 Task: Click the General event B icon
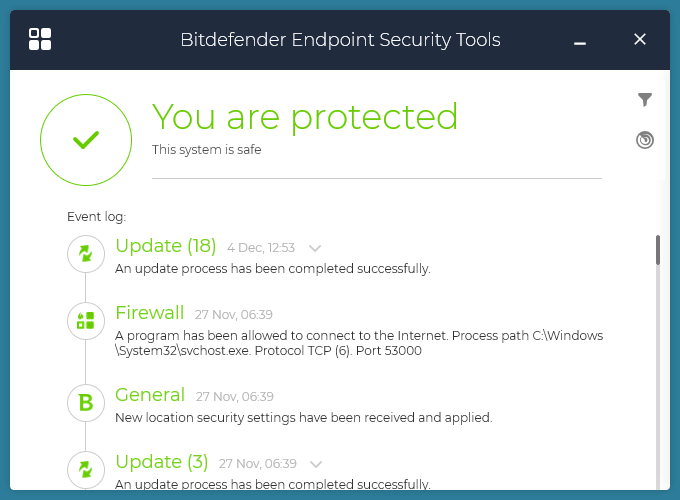point(85,402)
